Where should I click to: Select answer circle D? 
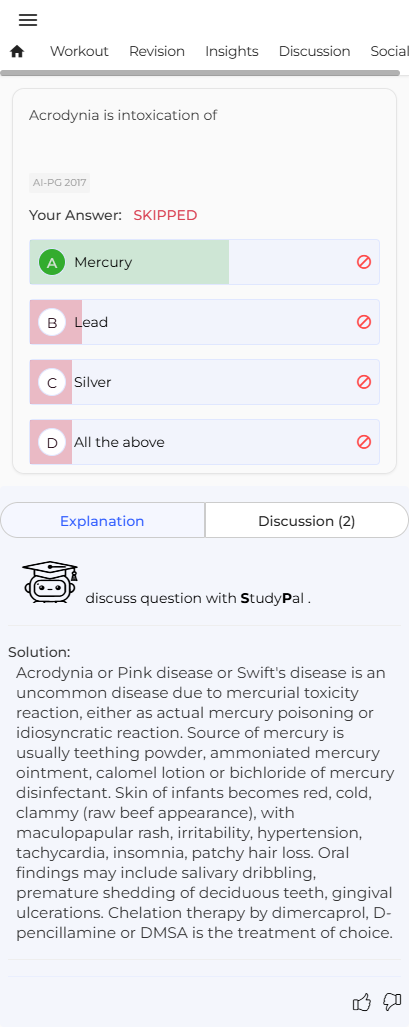52,443
